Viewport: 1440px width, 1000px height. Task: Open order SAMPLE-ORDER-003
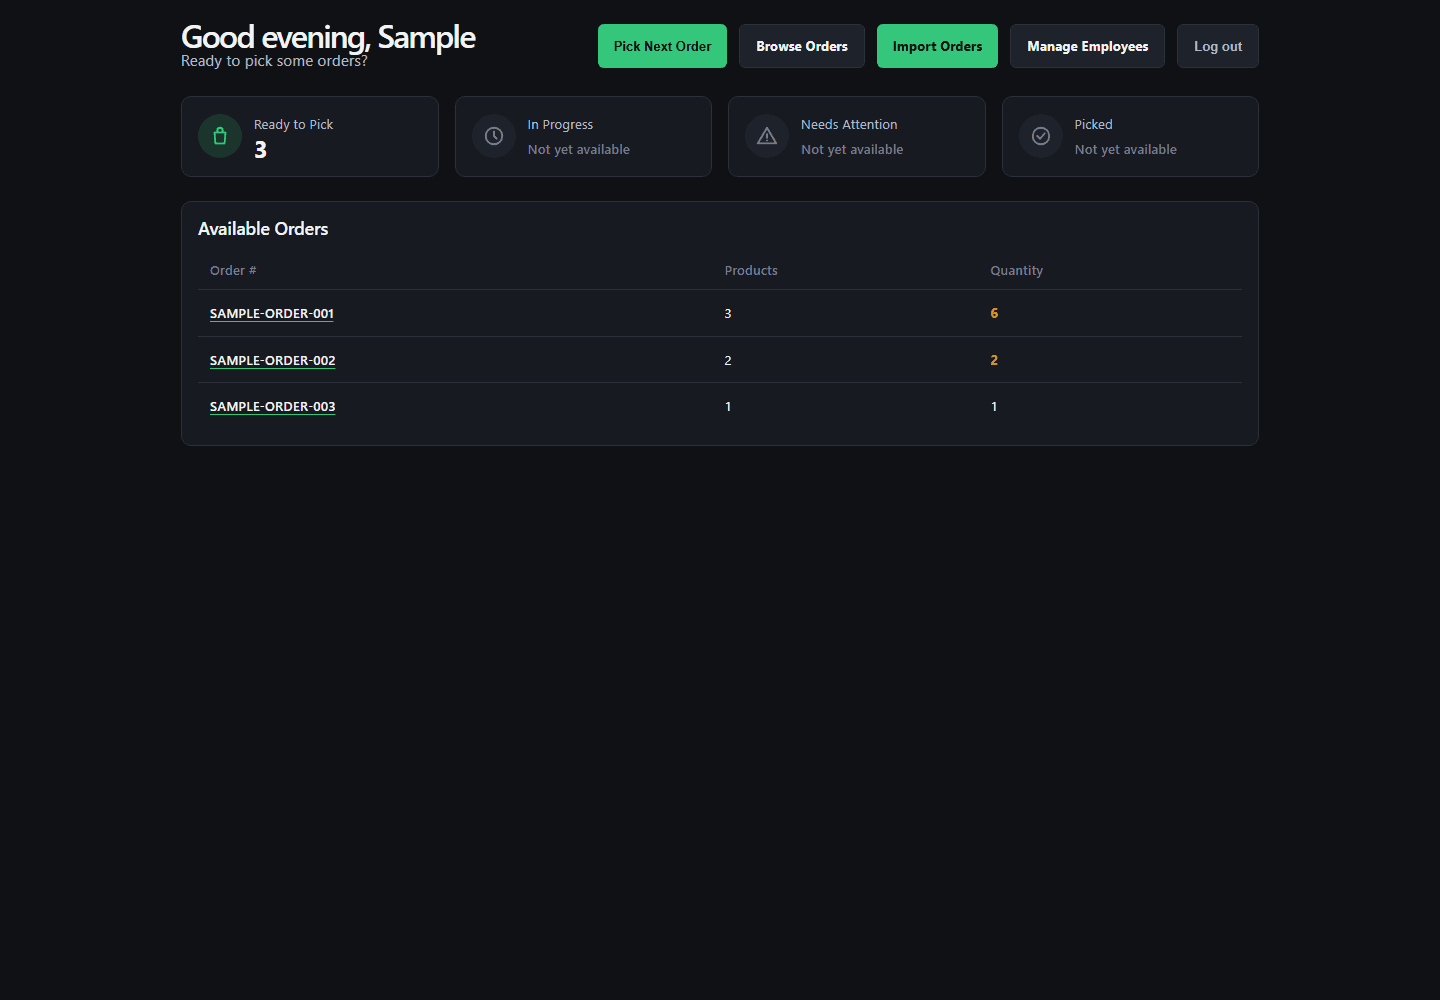click(x=273, y=406)
